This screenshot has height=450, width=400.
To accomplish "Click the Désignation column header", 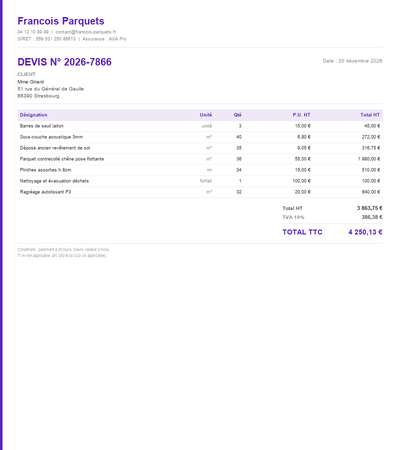I will click(33, 115).
